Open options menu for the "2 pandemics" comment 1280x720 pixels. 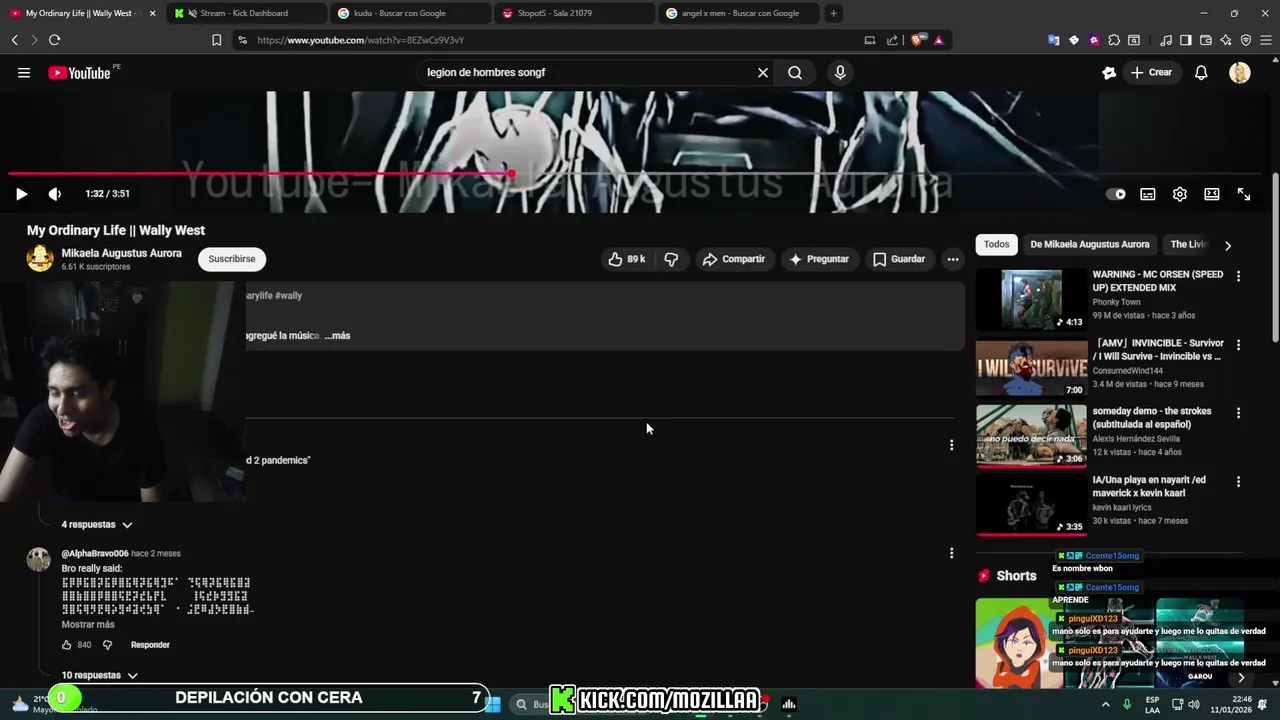pyautogui.click(x=951, y=445)
